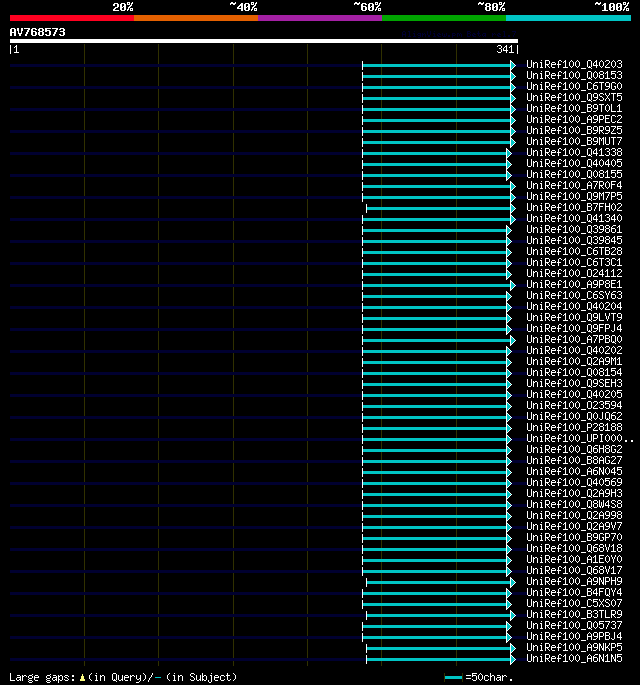Click UniRef100_C6TB28 label
The width and height of the screenshot is (640, 685).
pos(574,252)
